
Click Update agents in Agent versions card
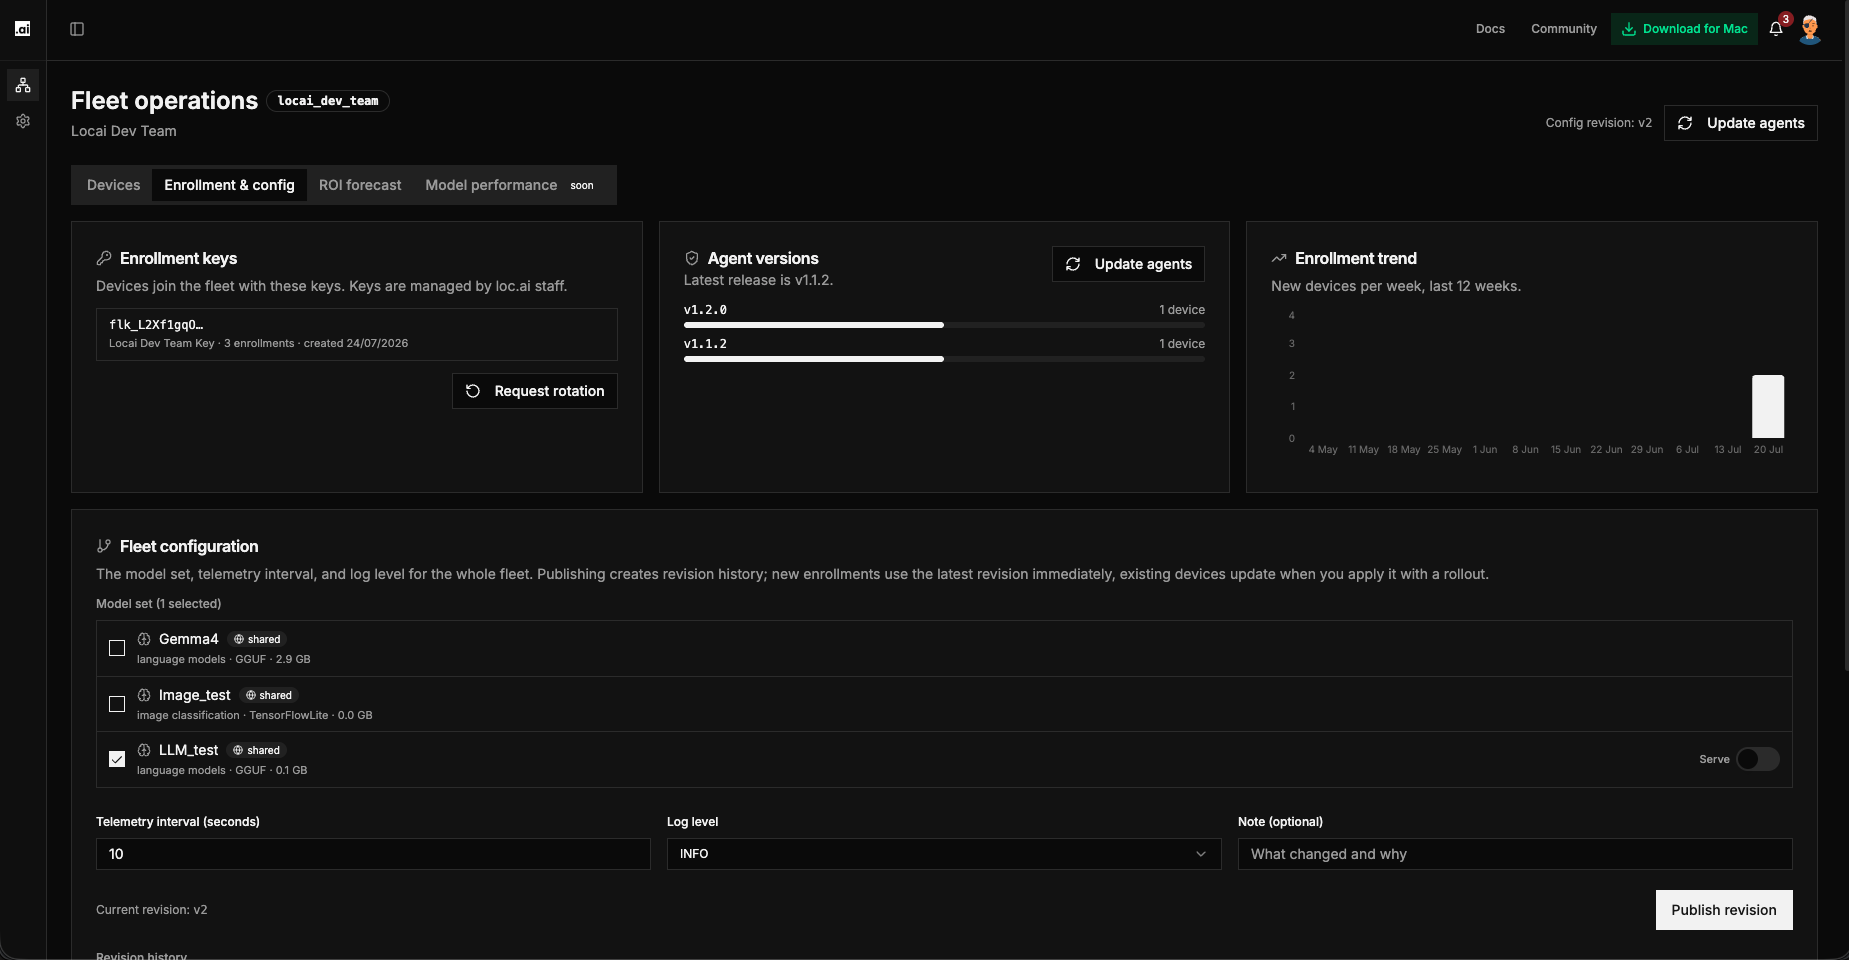1128,264
